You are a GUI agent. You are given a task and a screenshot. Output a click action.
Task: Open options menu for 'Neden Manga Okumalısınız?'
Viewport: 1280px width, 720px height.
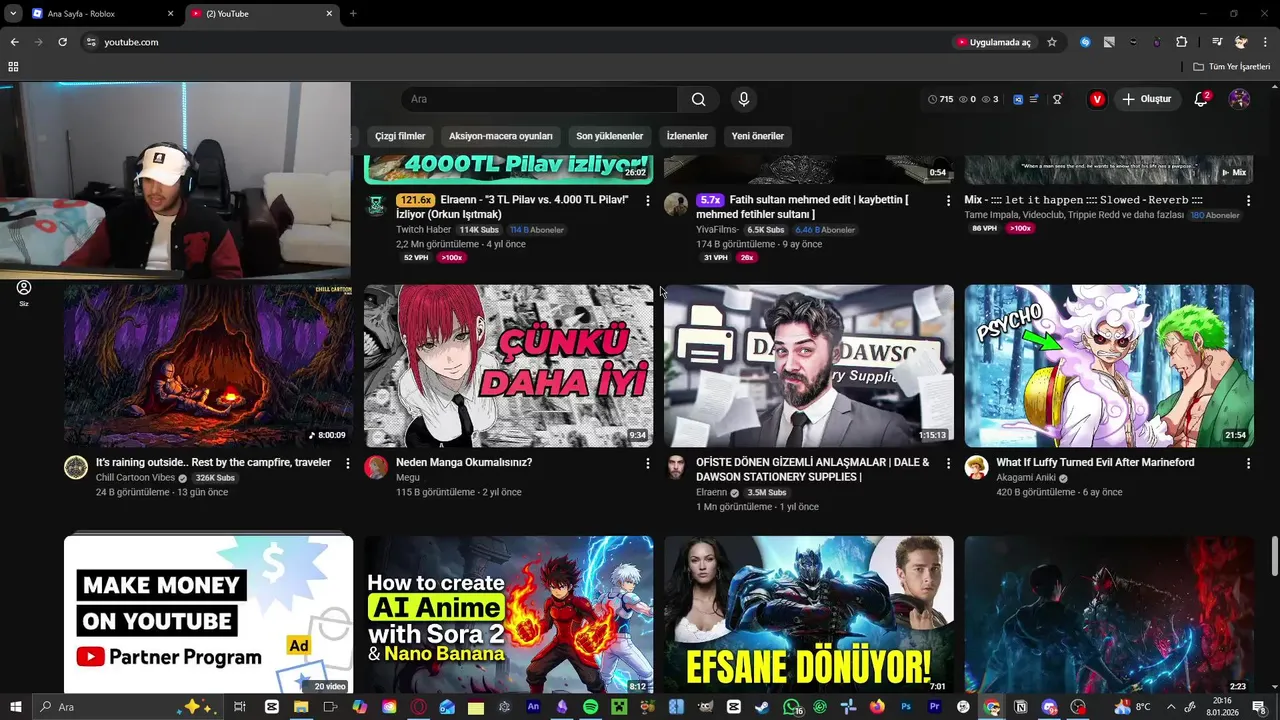(648, 463)
